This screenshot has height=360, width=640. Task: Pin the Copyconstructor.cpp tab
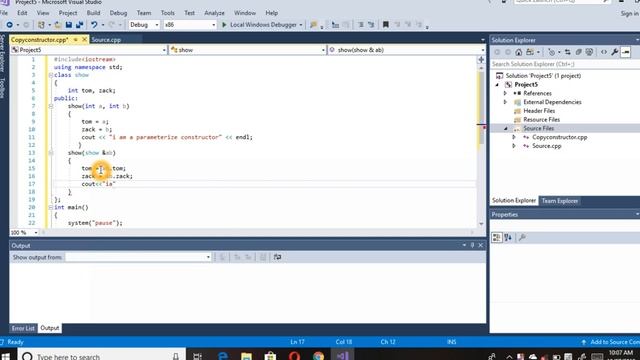(x=76, y=40)
